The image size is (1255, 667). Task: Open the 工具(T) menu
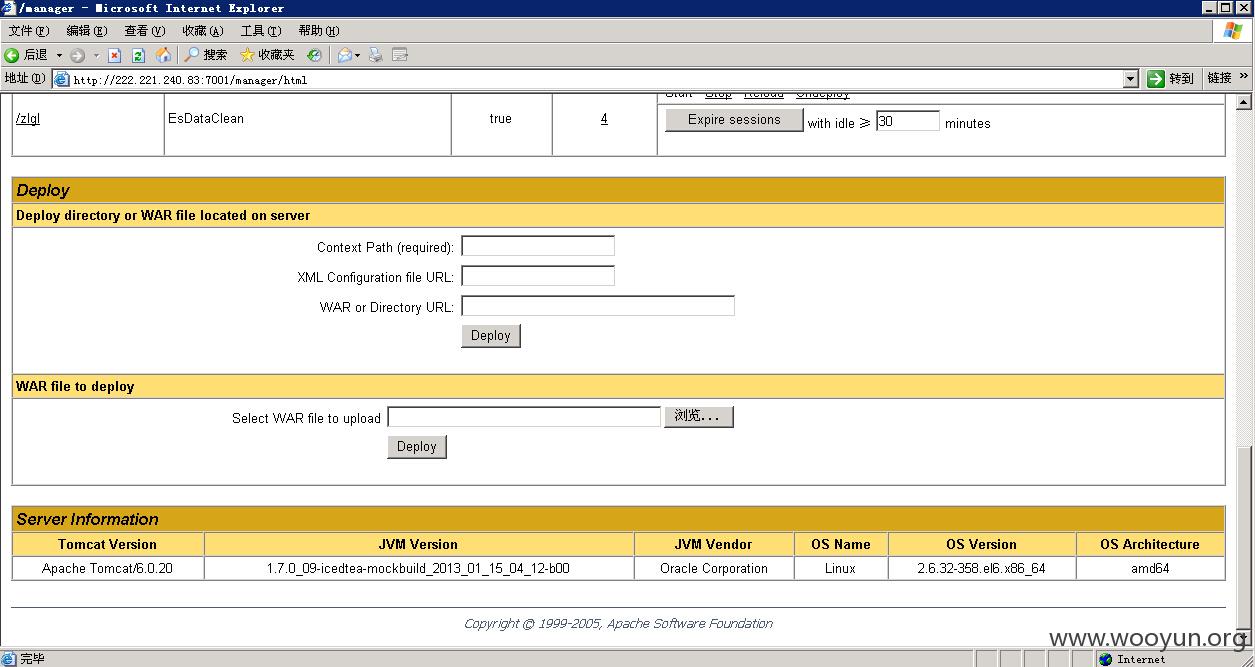(260, 31)
